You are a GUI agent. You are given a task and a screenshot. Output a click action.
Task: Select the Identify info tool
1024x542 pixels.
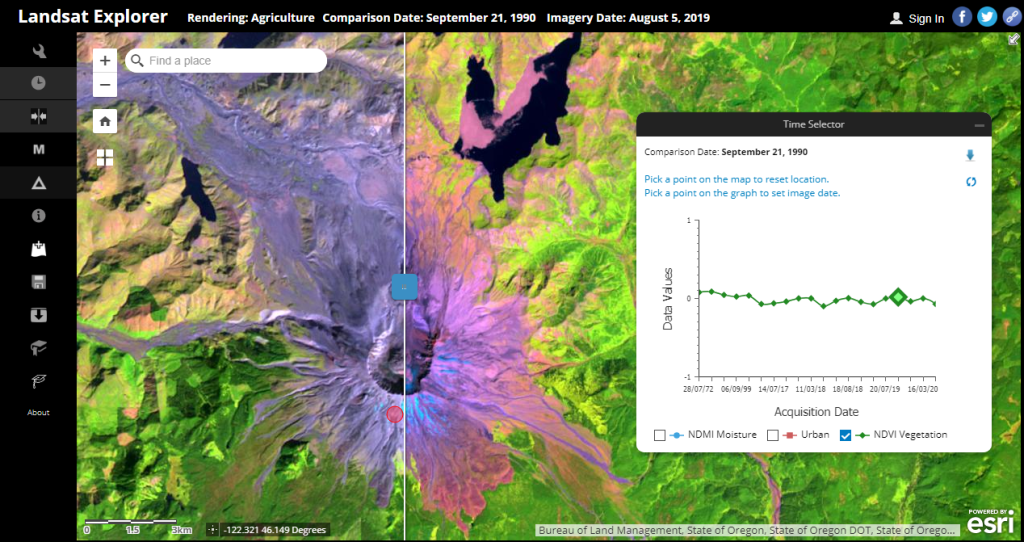click(x=39, y=215)
